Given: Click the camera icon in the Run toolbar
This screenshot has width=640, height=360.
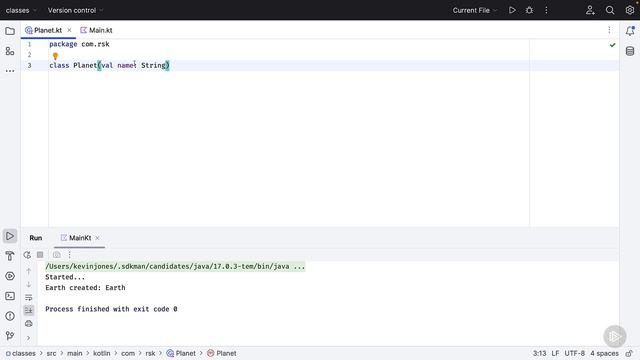Looking at the screenshot, I should [57, 255].
